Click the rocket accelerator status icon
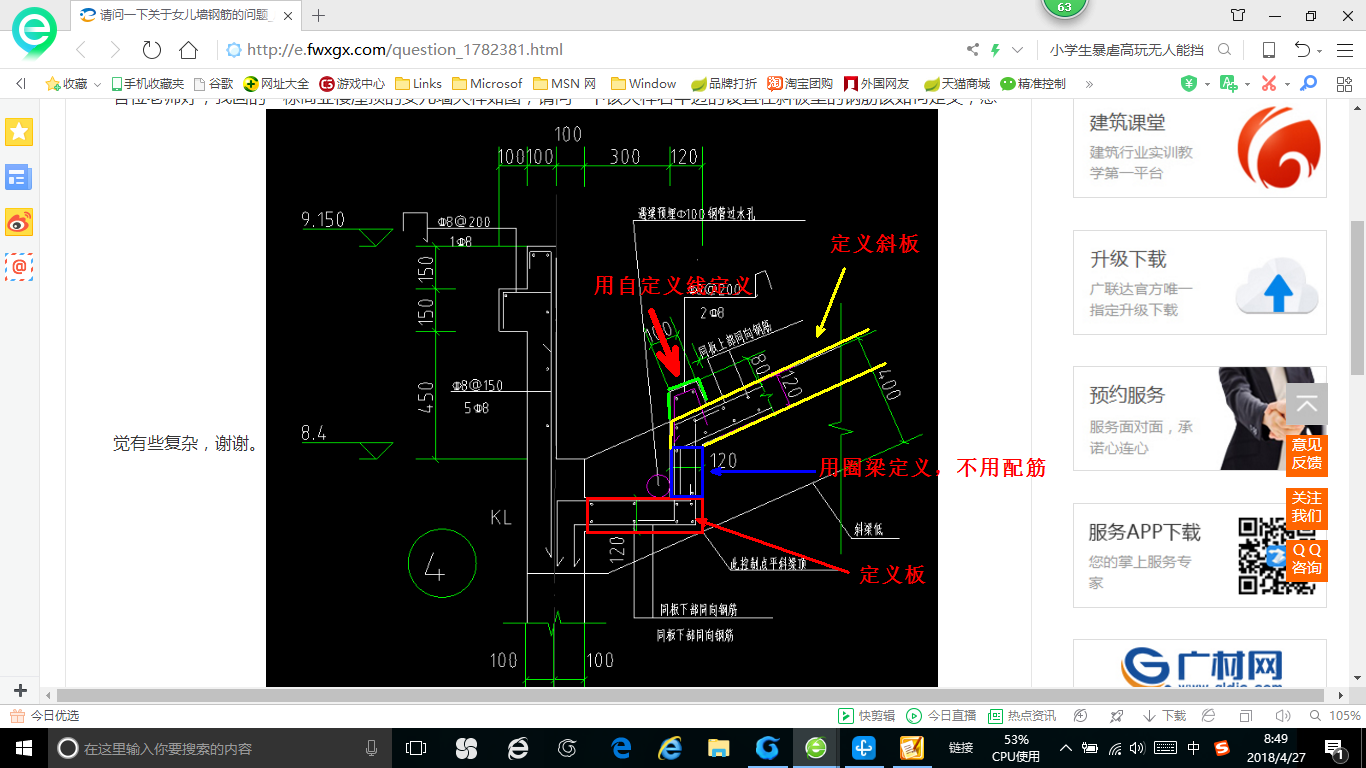 coord(1117,716)
